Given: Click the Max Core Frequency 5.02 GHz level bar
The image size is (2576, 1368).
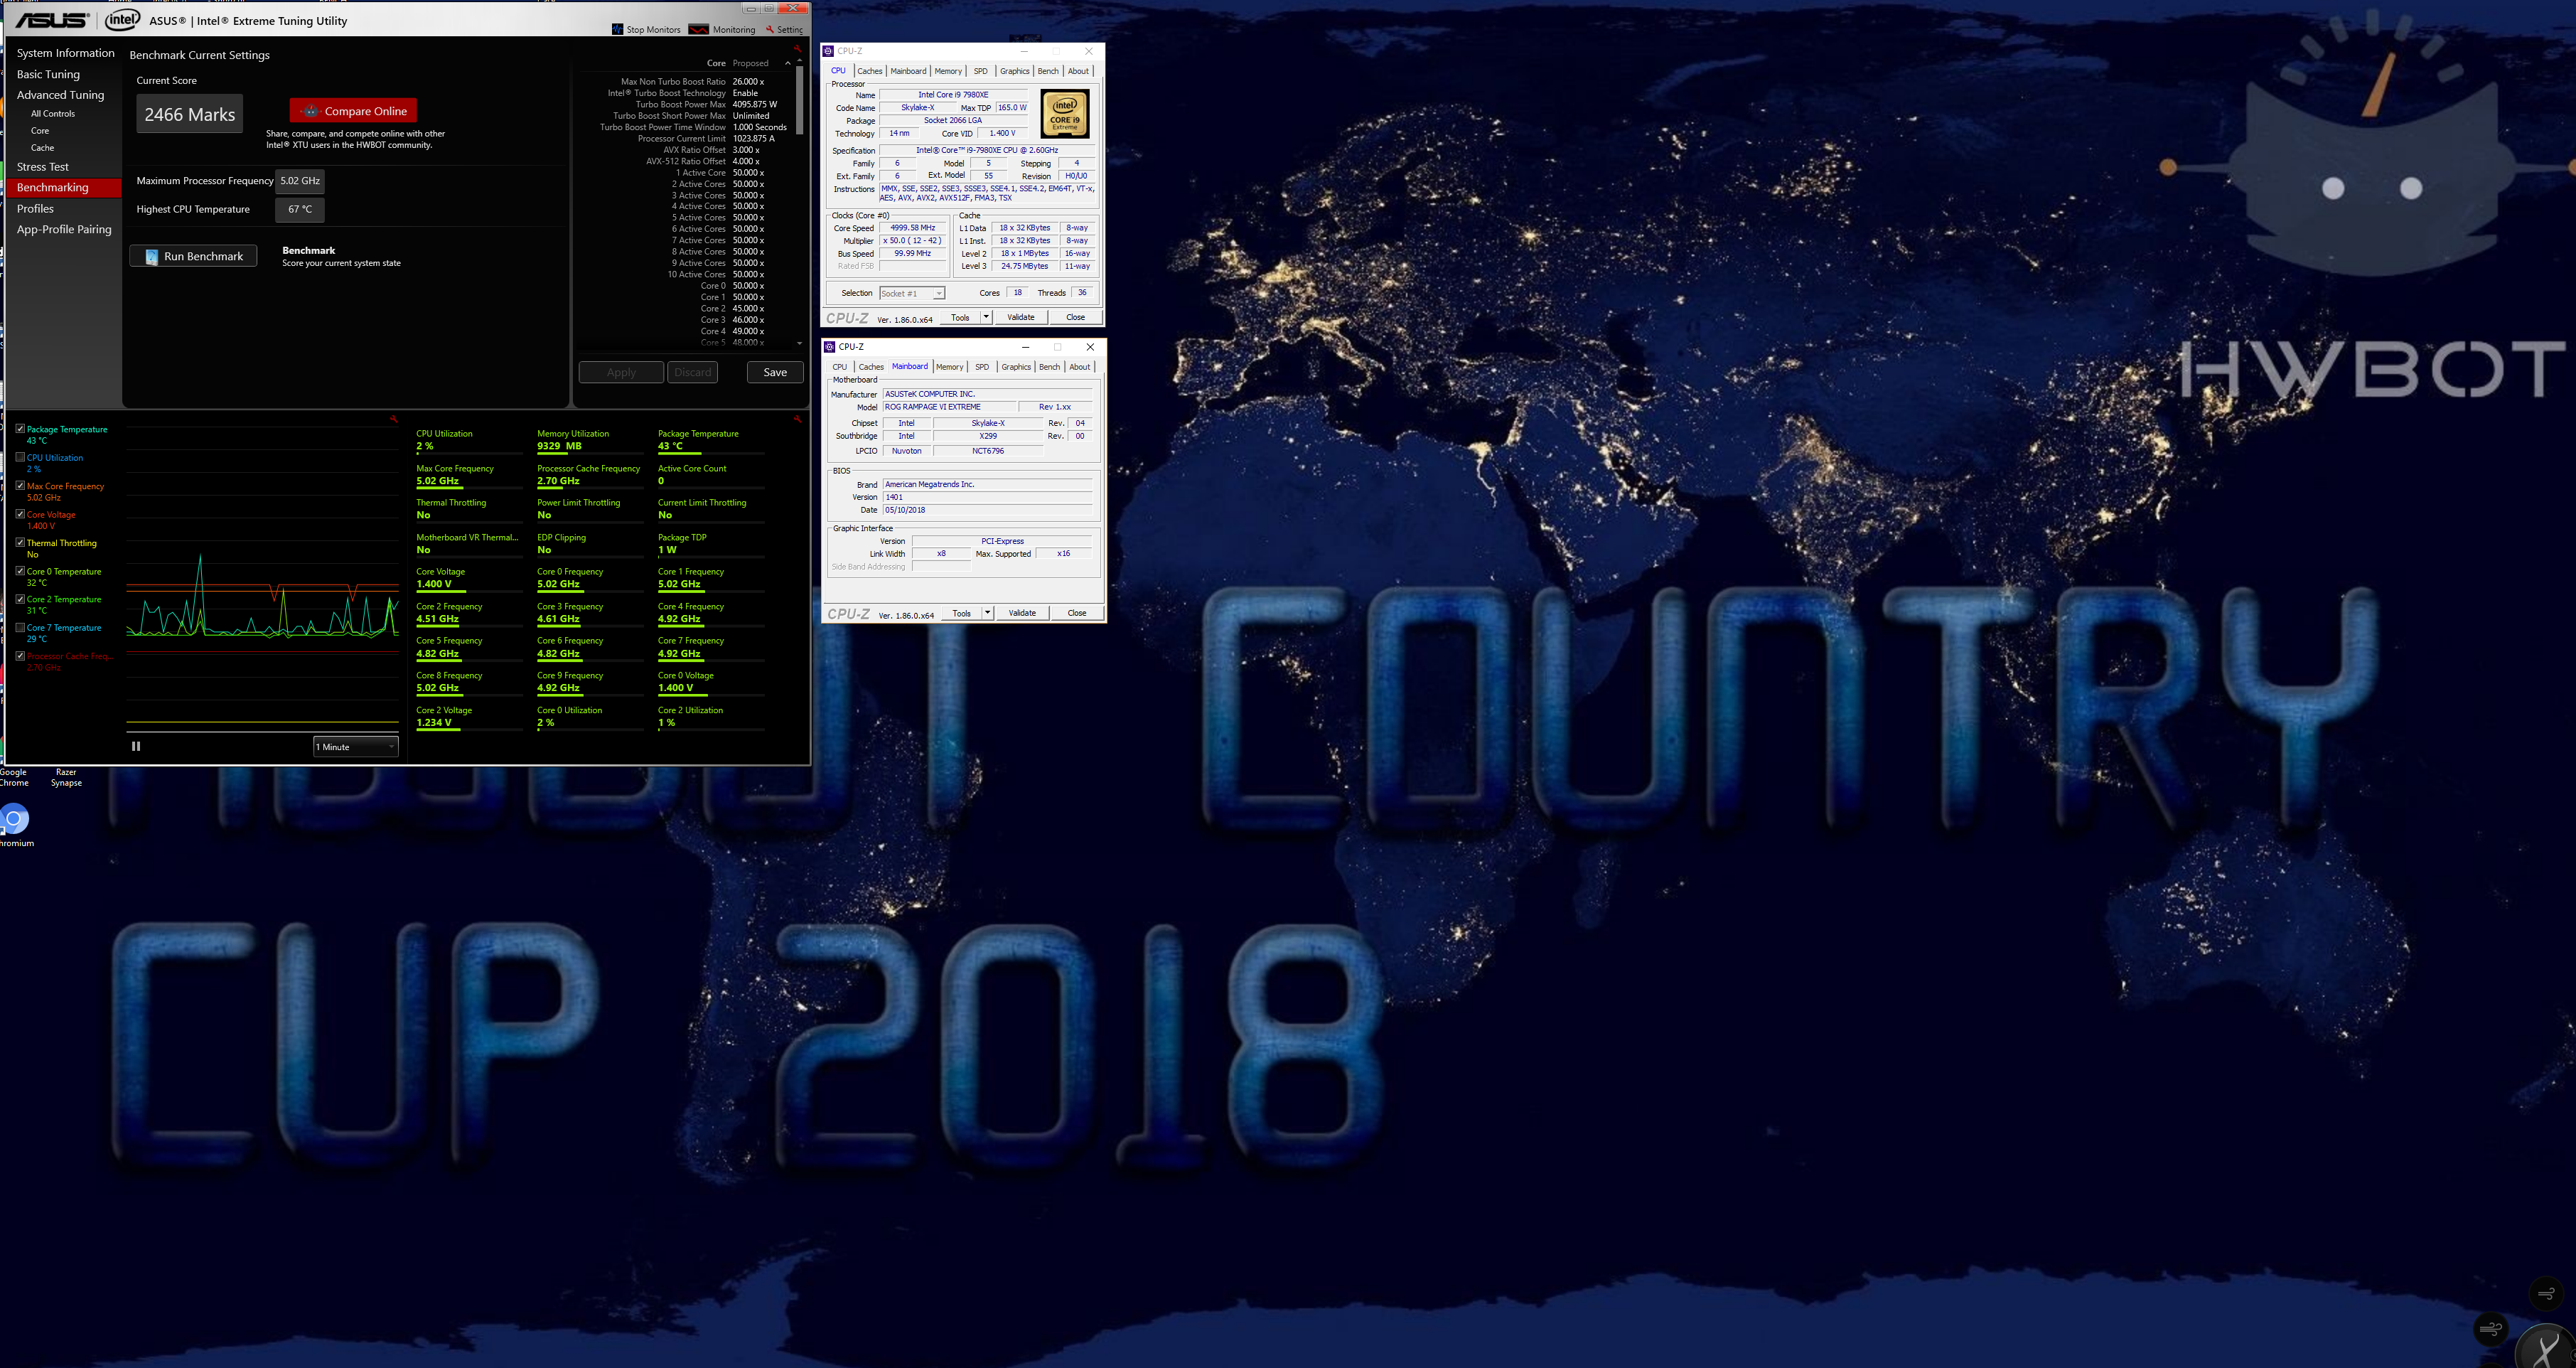Looking at the screenshot, I should tap(469, 488).
